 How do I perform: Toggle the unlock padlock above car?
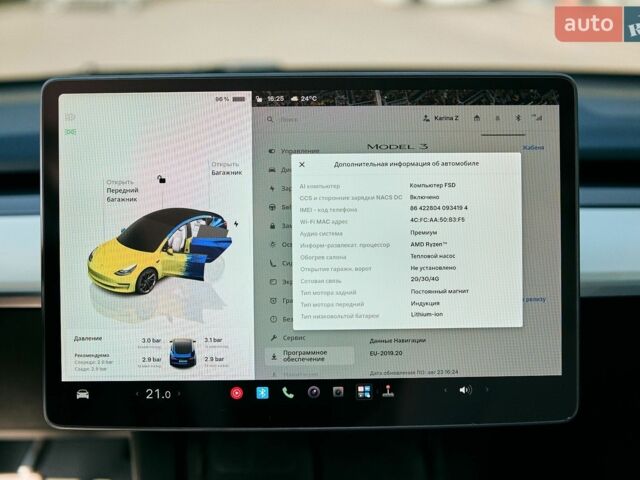pyautogui.click(x=162, y=179)
